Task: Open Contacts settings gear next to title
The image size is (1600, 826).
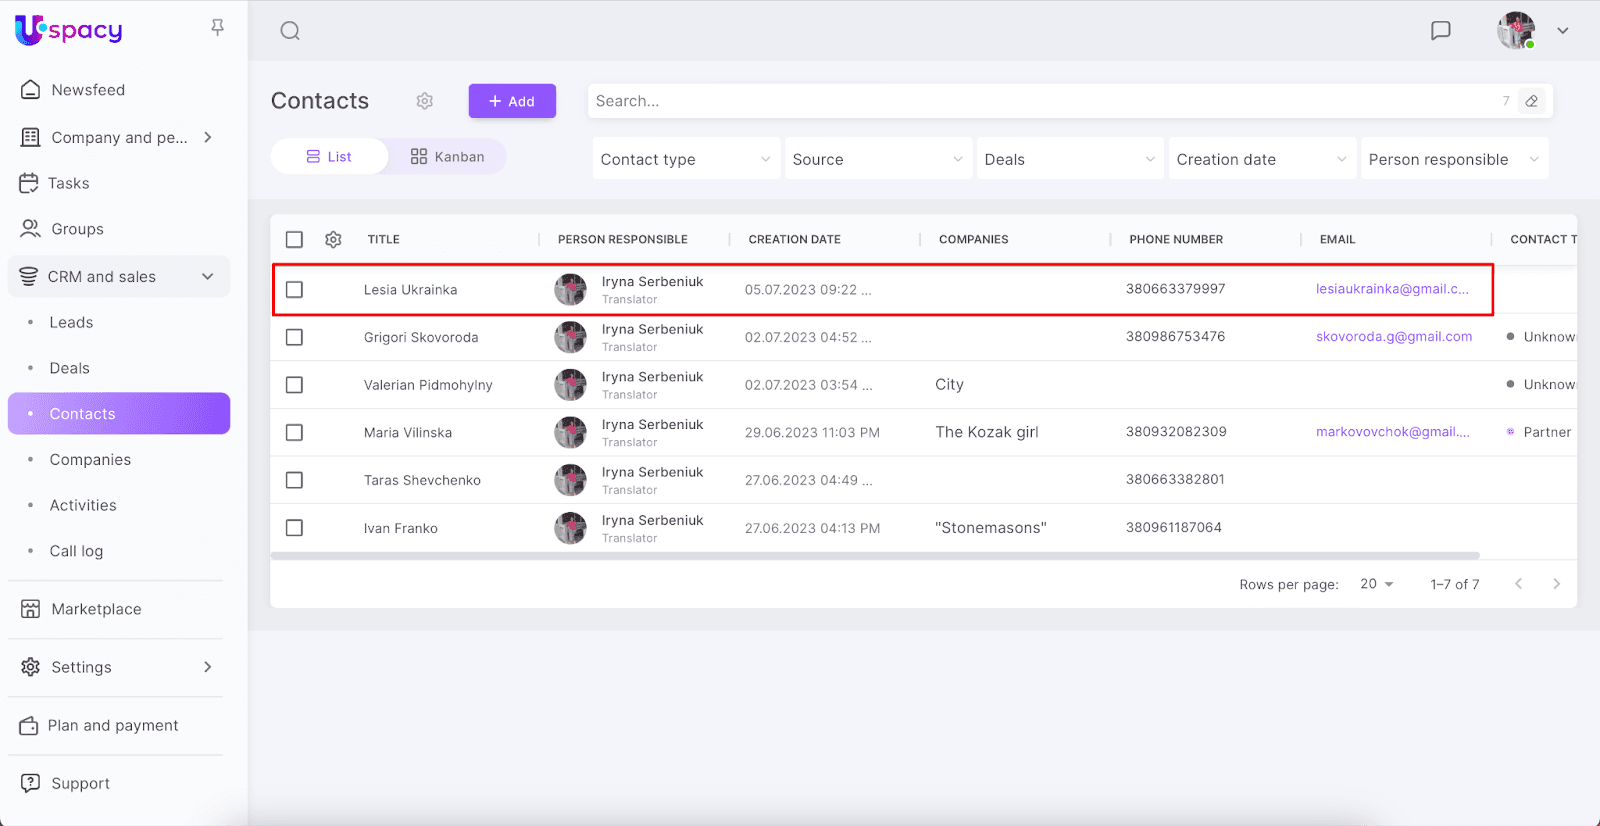Action: click(425, 101)
